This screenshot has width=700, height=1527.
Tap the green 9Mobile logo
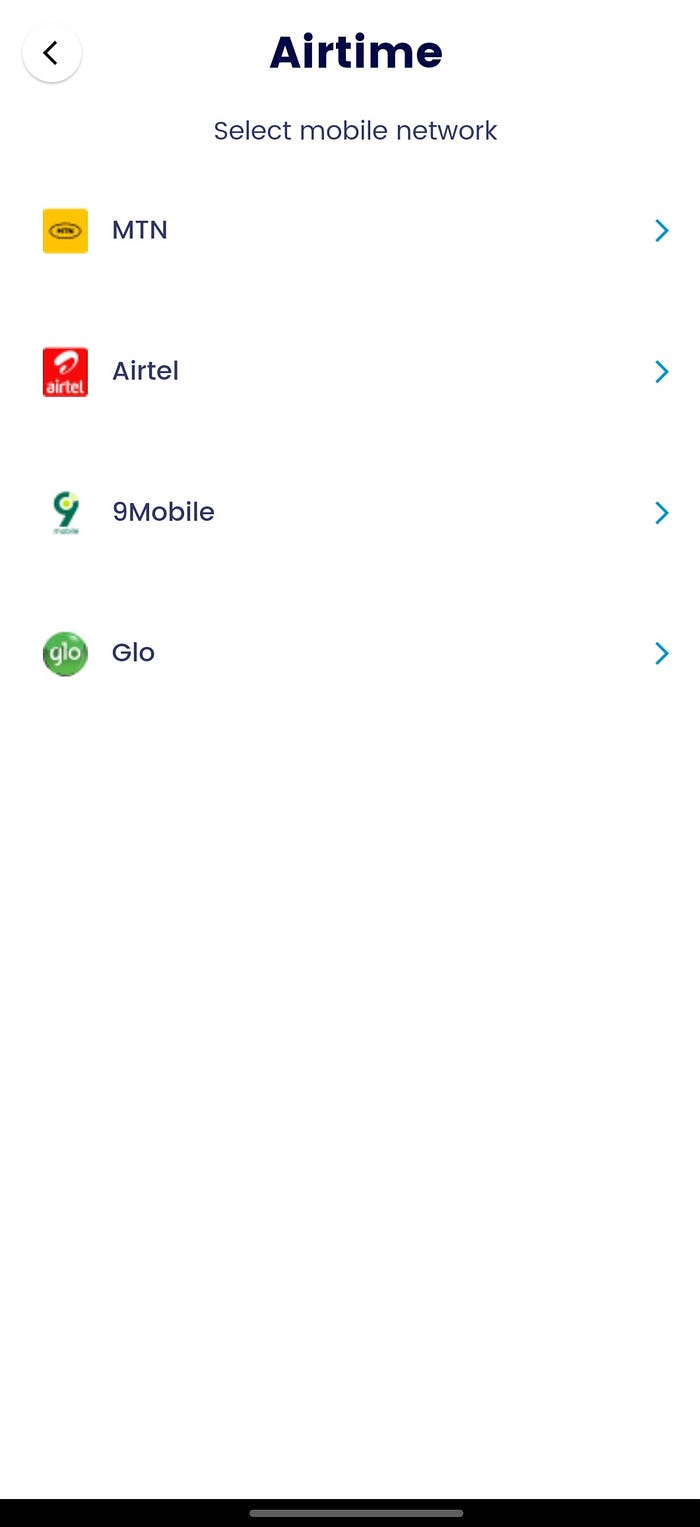[65, 513]
